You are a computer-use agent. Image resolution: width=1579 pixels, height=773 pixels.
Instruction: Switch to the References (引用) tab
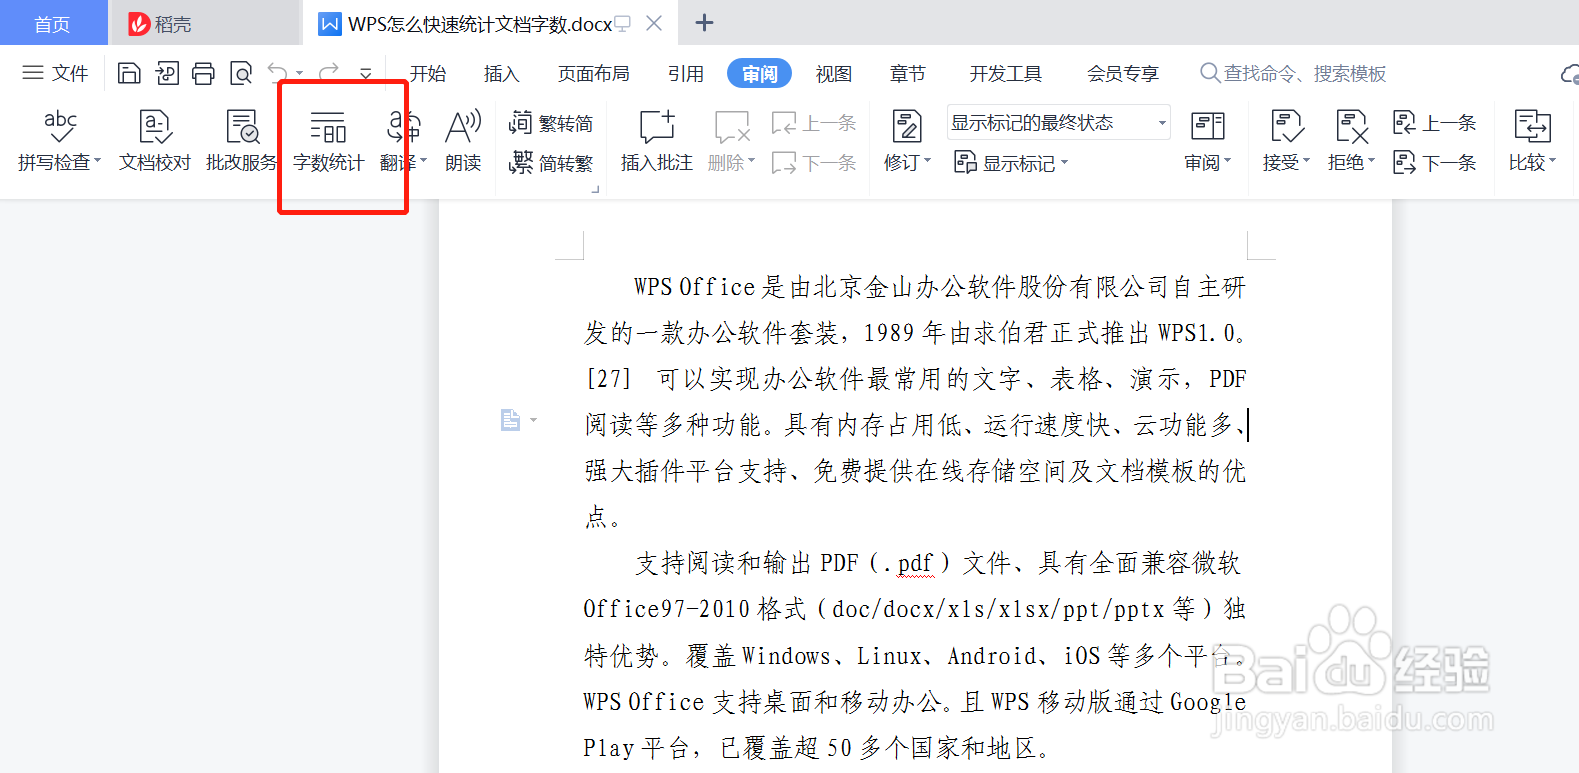(x=686, y=74)
